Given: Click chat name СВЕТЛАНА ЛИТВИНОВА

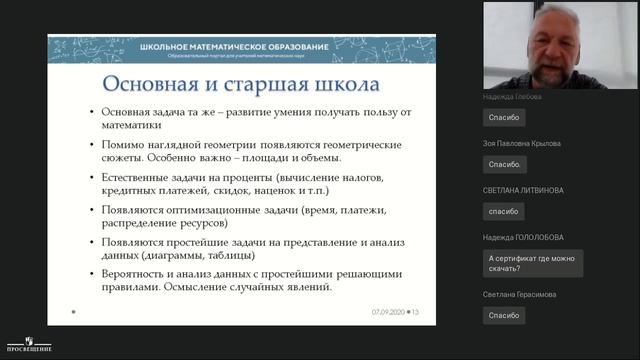Looking at the screenshot, I should pos(523,191).
